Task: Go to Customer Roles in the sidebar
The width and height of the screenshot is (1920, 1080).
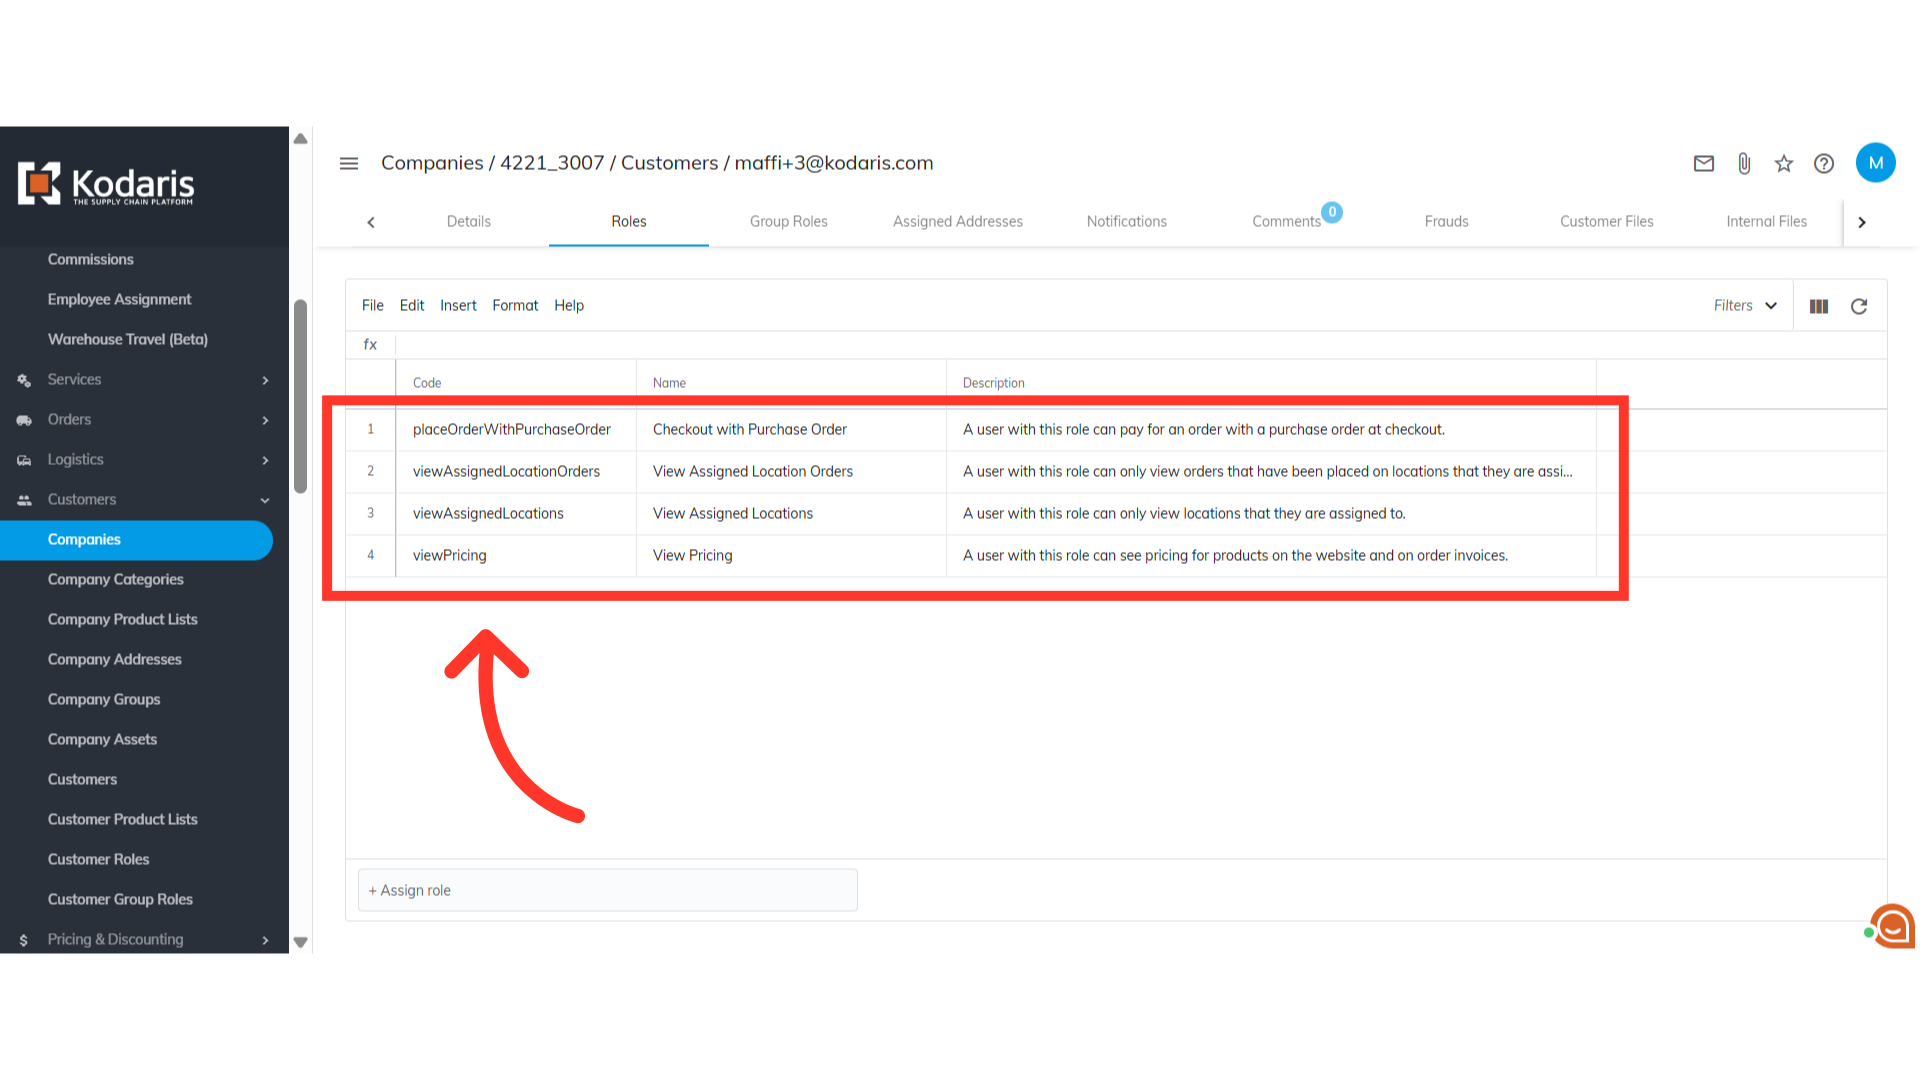Action: 98,860
